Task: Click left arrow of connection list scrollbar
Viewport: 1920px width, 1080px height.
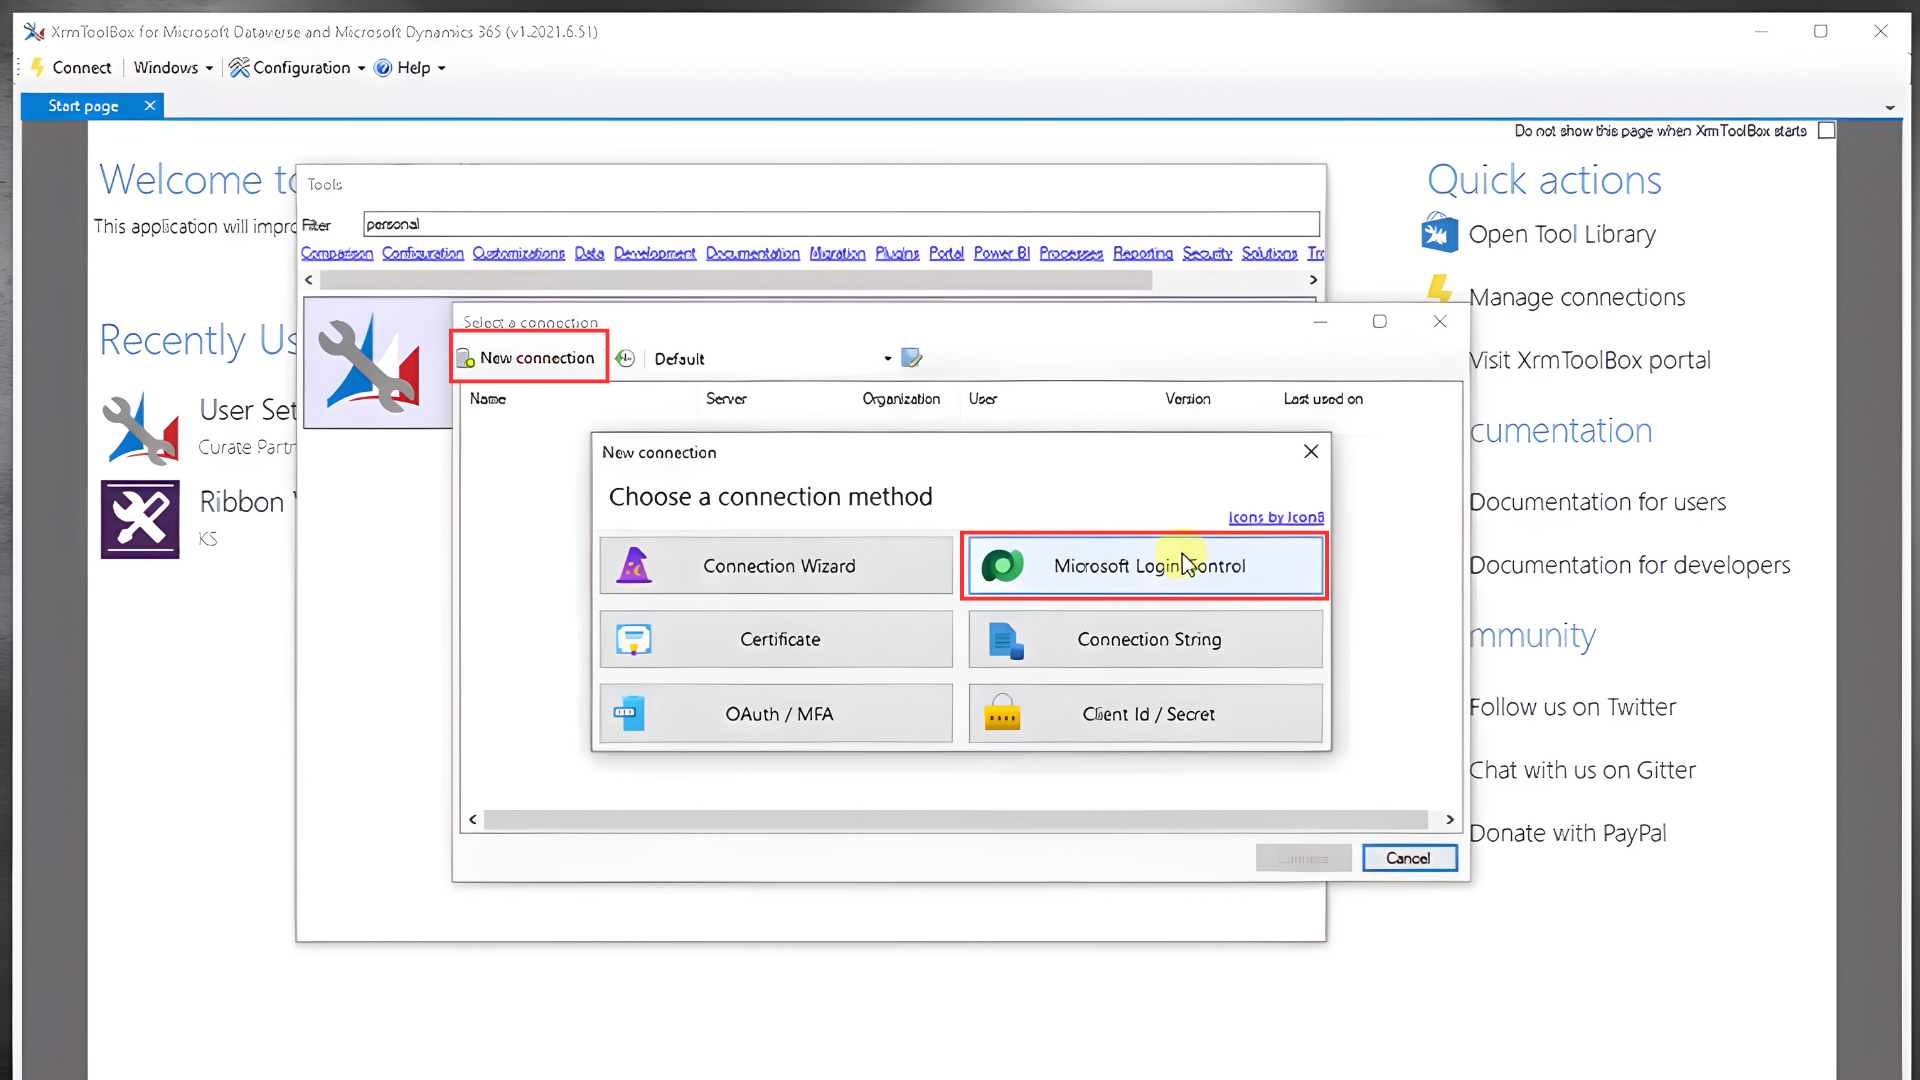Action: [473, 820]
